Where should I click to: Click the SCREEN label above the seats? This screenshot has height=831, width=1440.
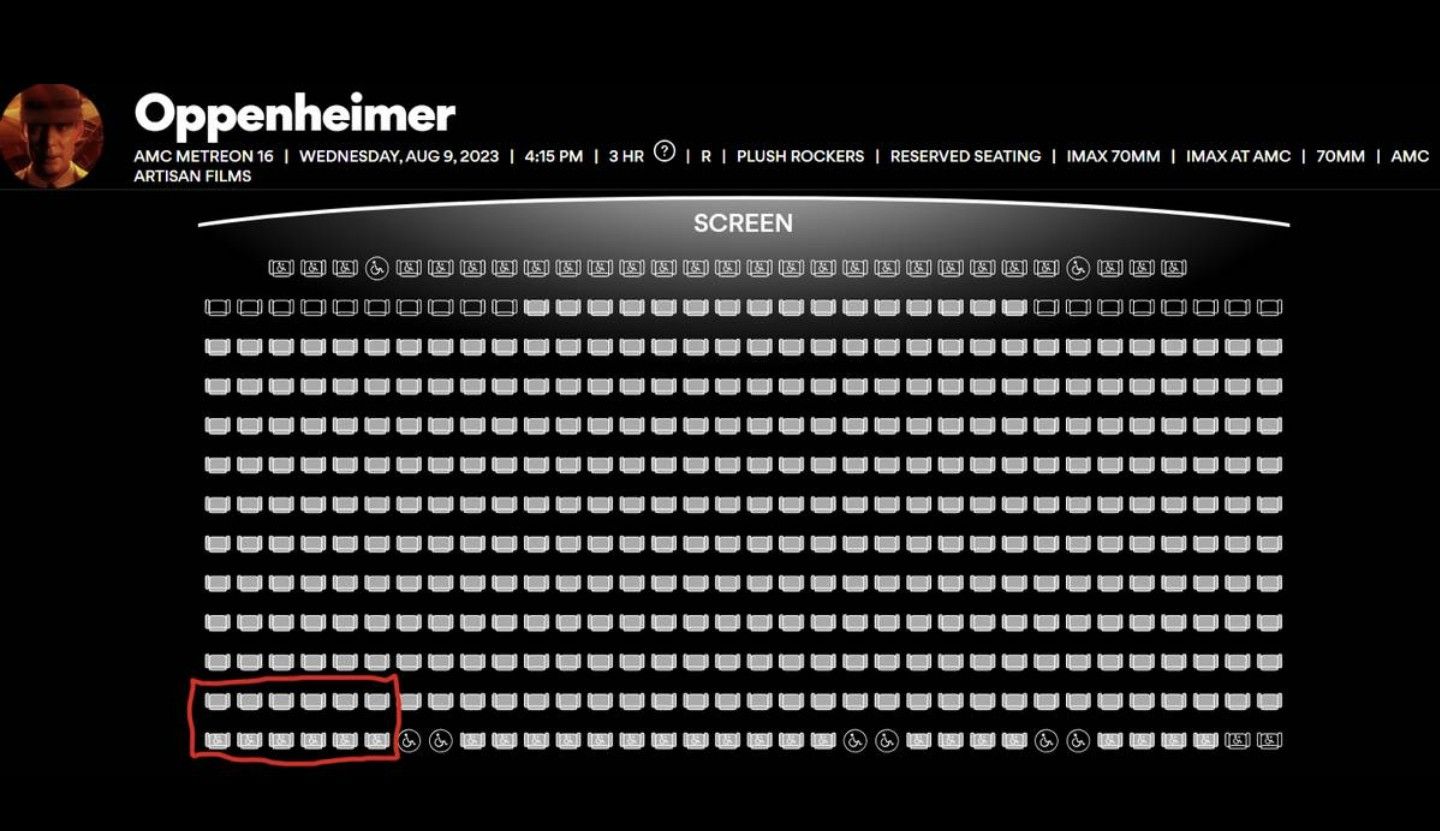coord(743,223)
